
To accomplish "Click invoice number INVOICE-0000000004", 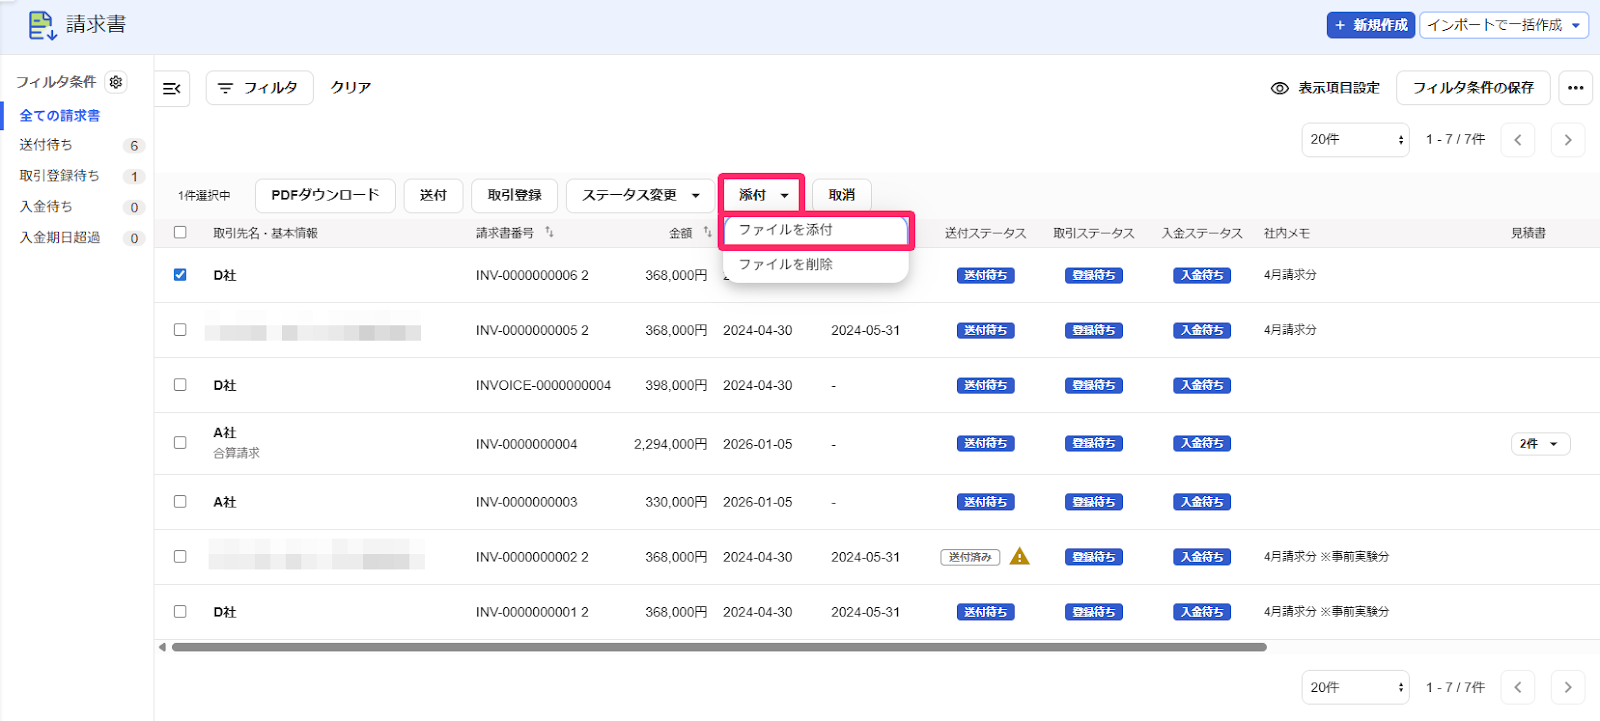I will [543, 385].
